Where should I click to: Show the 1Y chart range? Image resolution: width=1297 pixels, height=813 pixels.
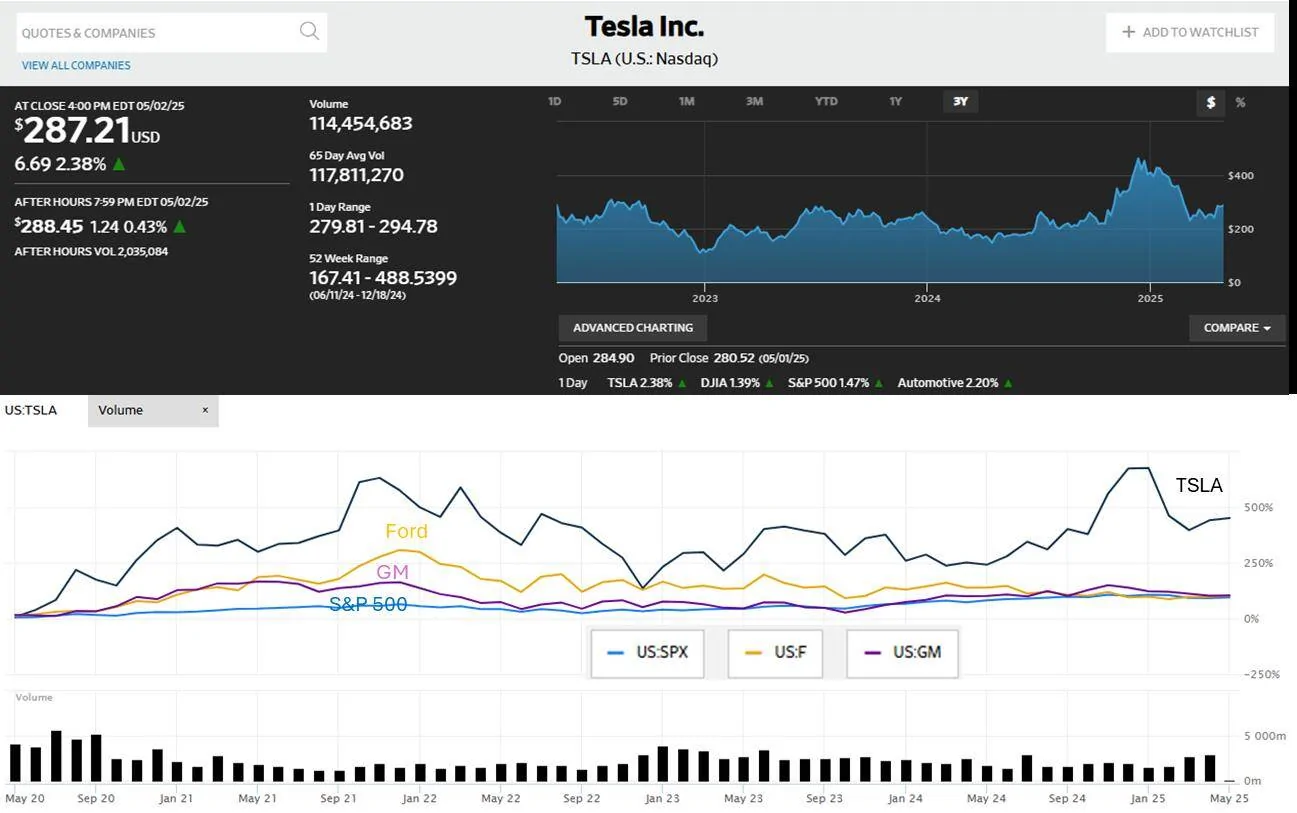896,101
